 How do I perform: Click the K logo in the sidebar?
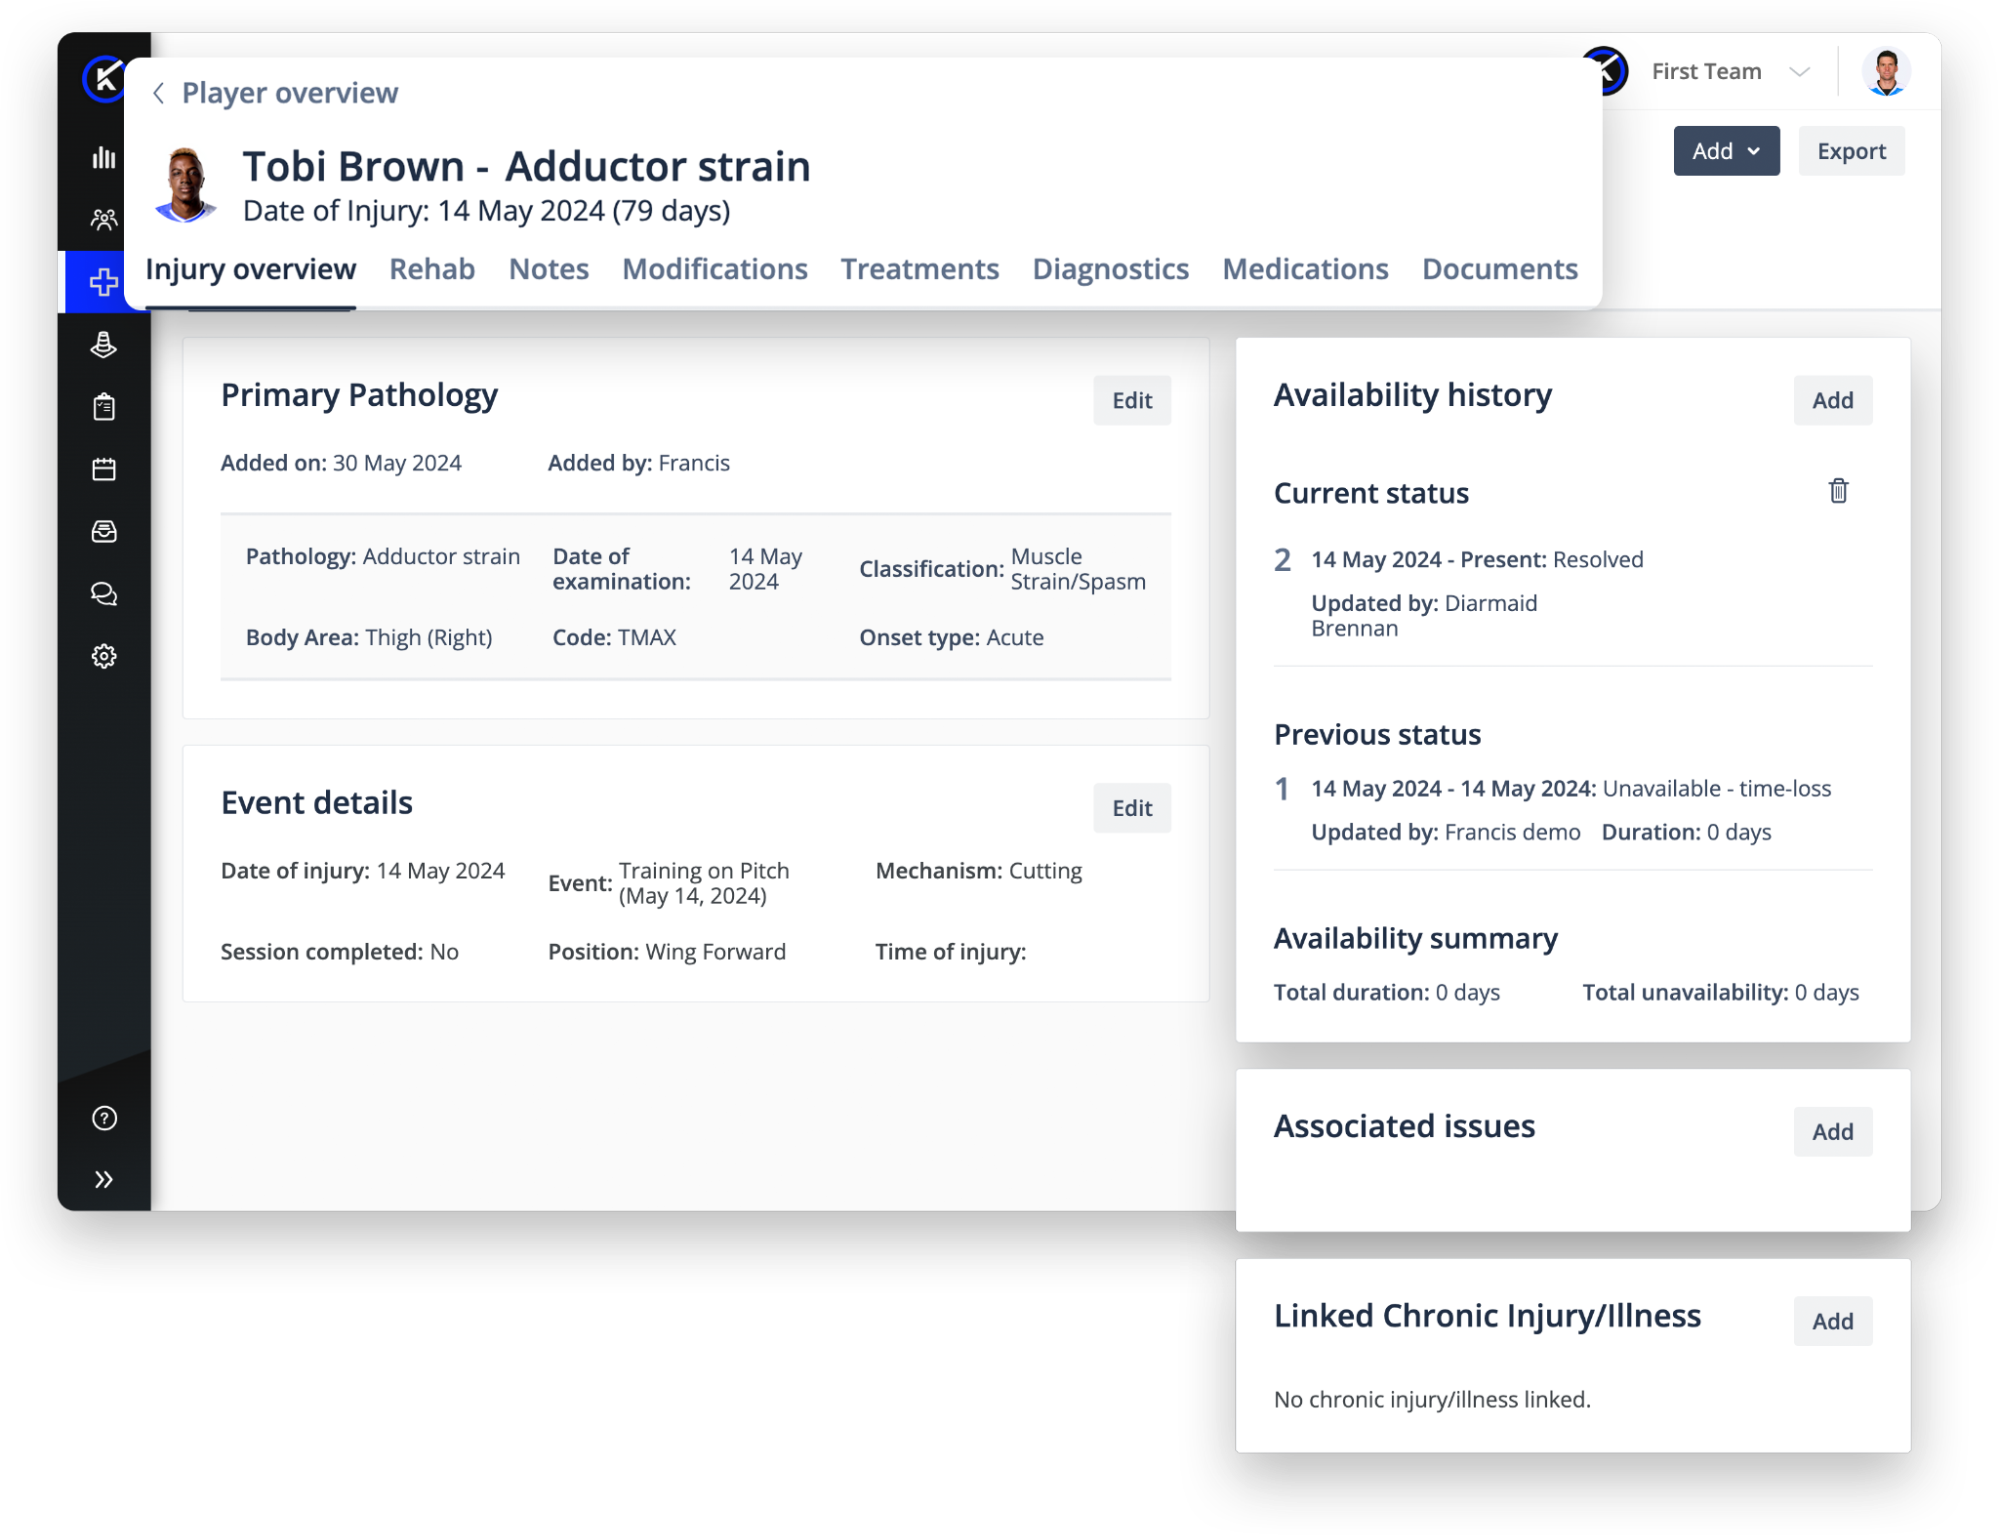[x=104, y=78]
